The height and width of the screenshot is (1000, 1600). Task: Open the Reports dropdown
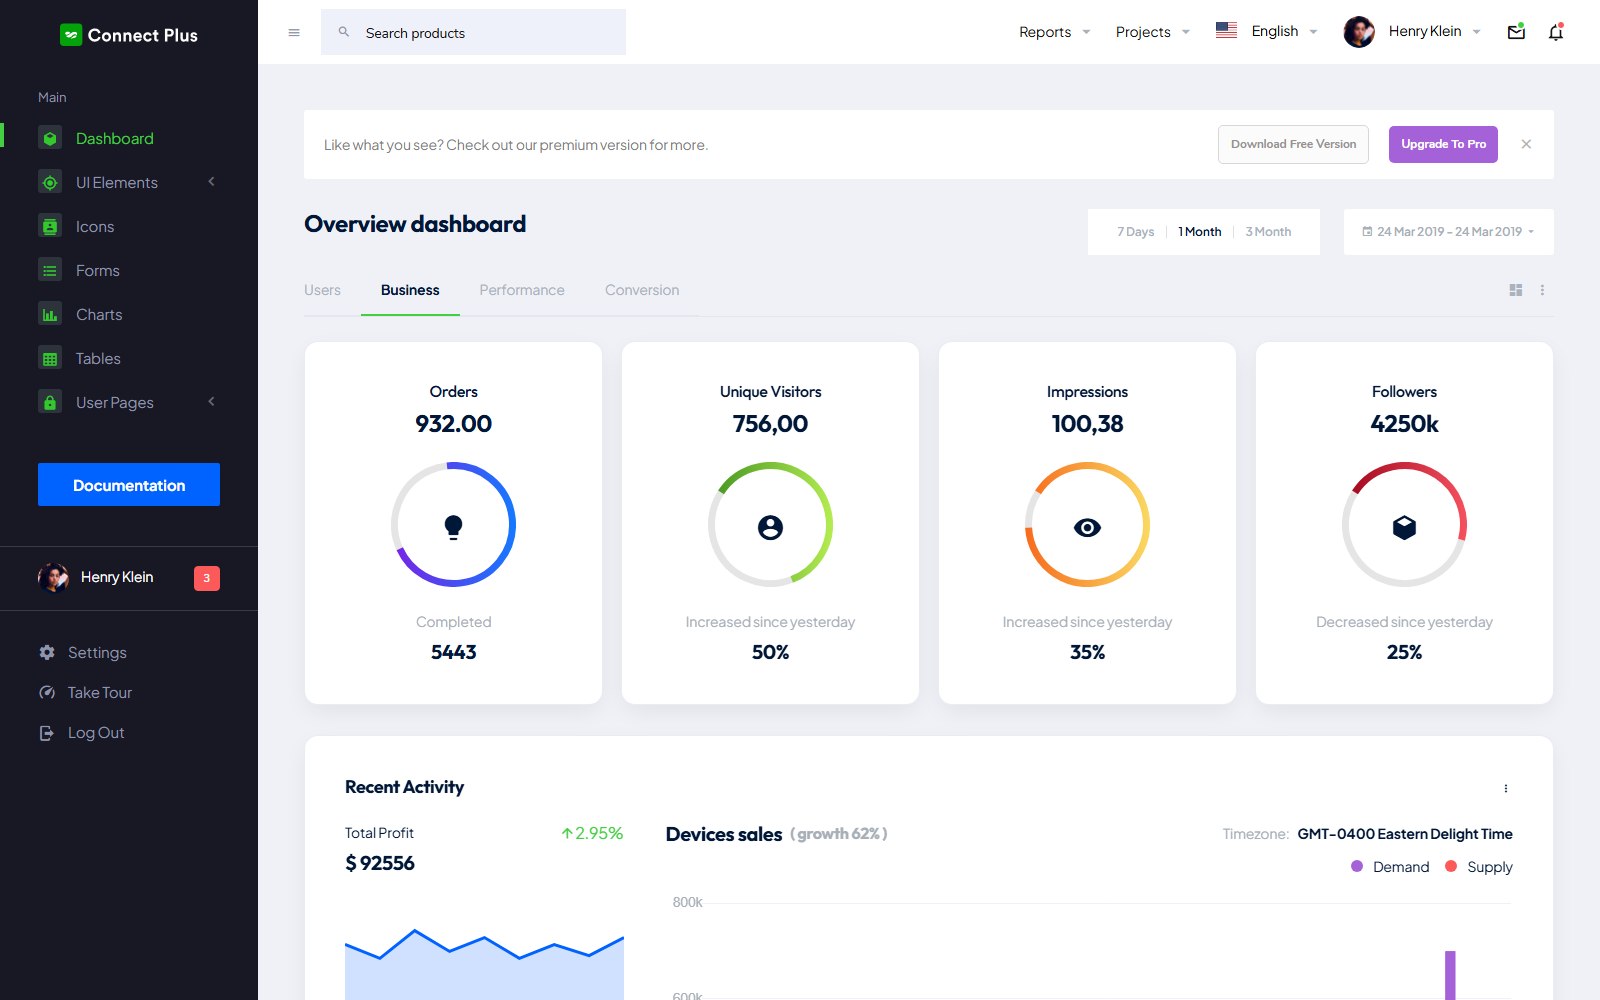tap(1054, 32)
